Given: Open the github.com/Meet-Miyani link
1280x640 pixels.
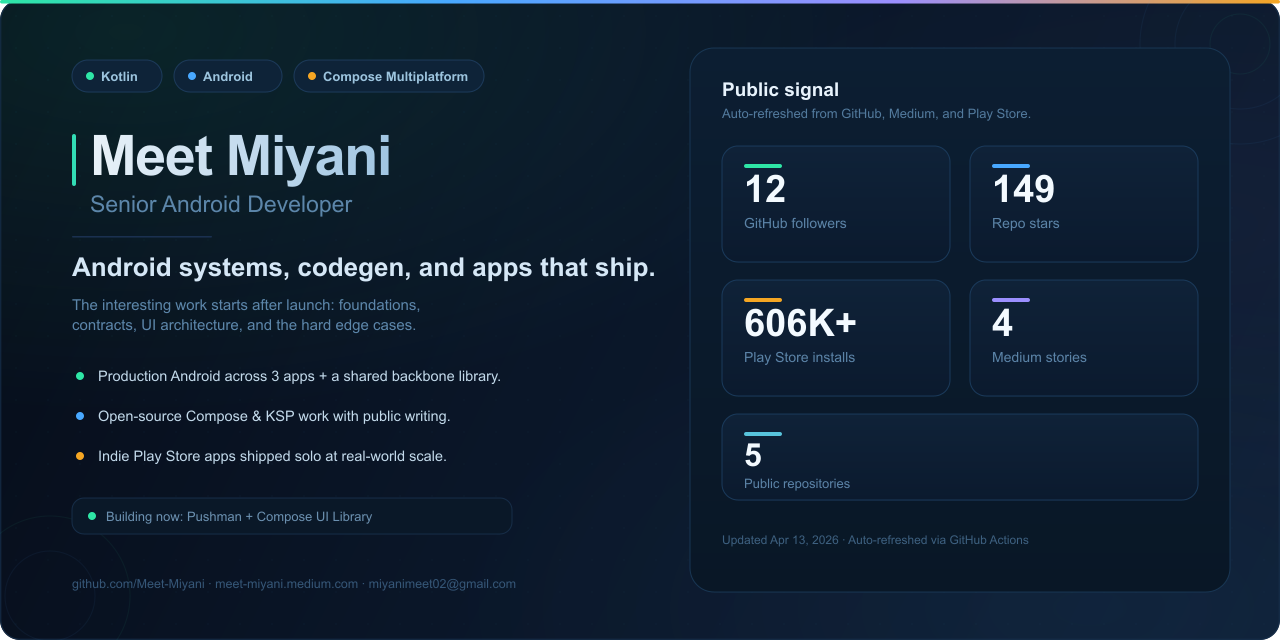Looking at the screenshot, I should pos(138,584).
